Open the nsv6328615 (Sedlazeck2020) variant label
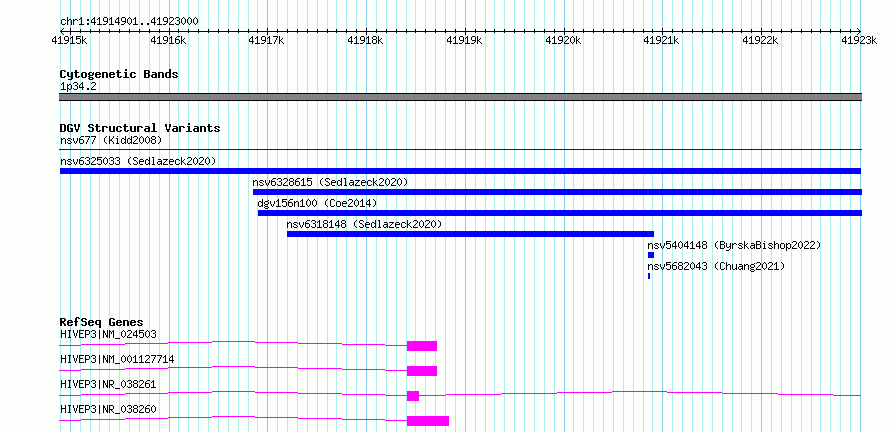 click(330, 182)
